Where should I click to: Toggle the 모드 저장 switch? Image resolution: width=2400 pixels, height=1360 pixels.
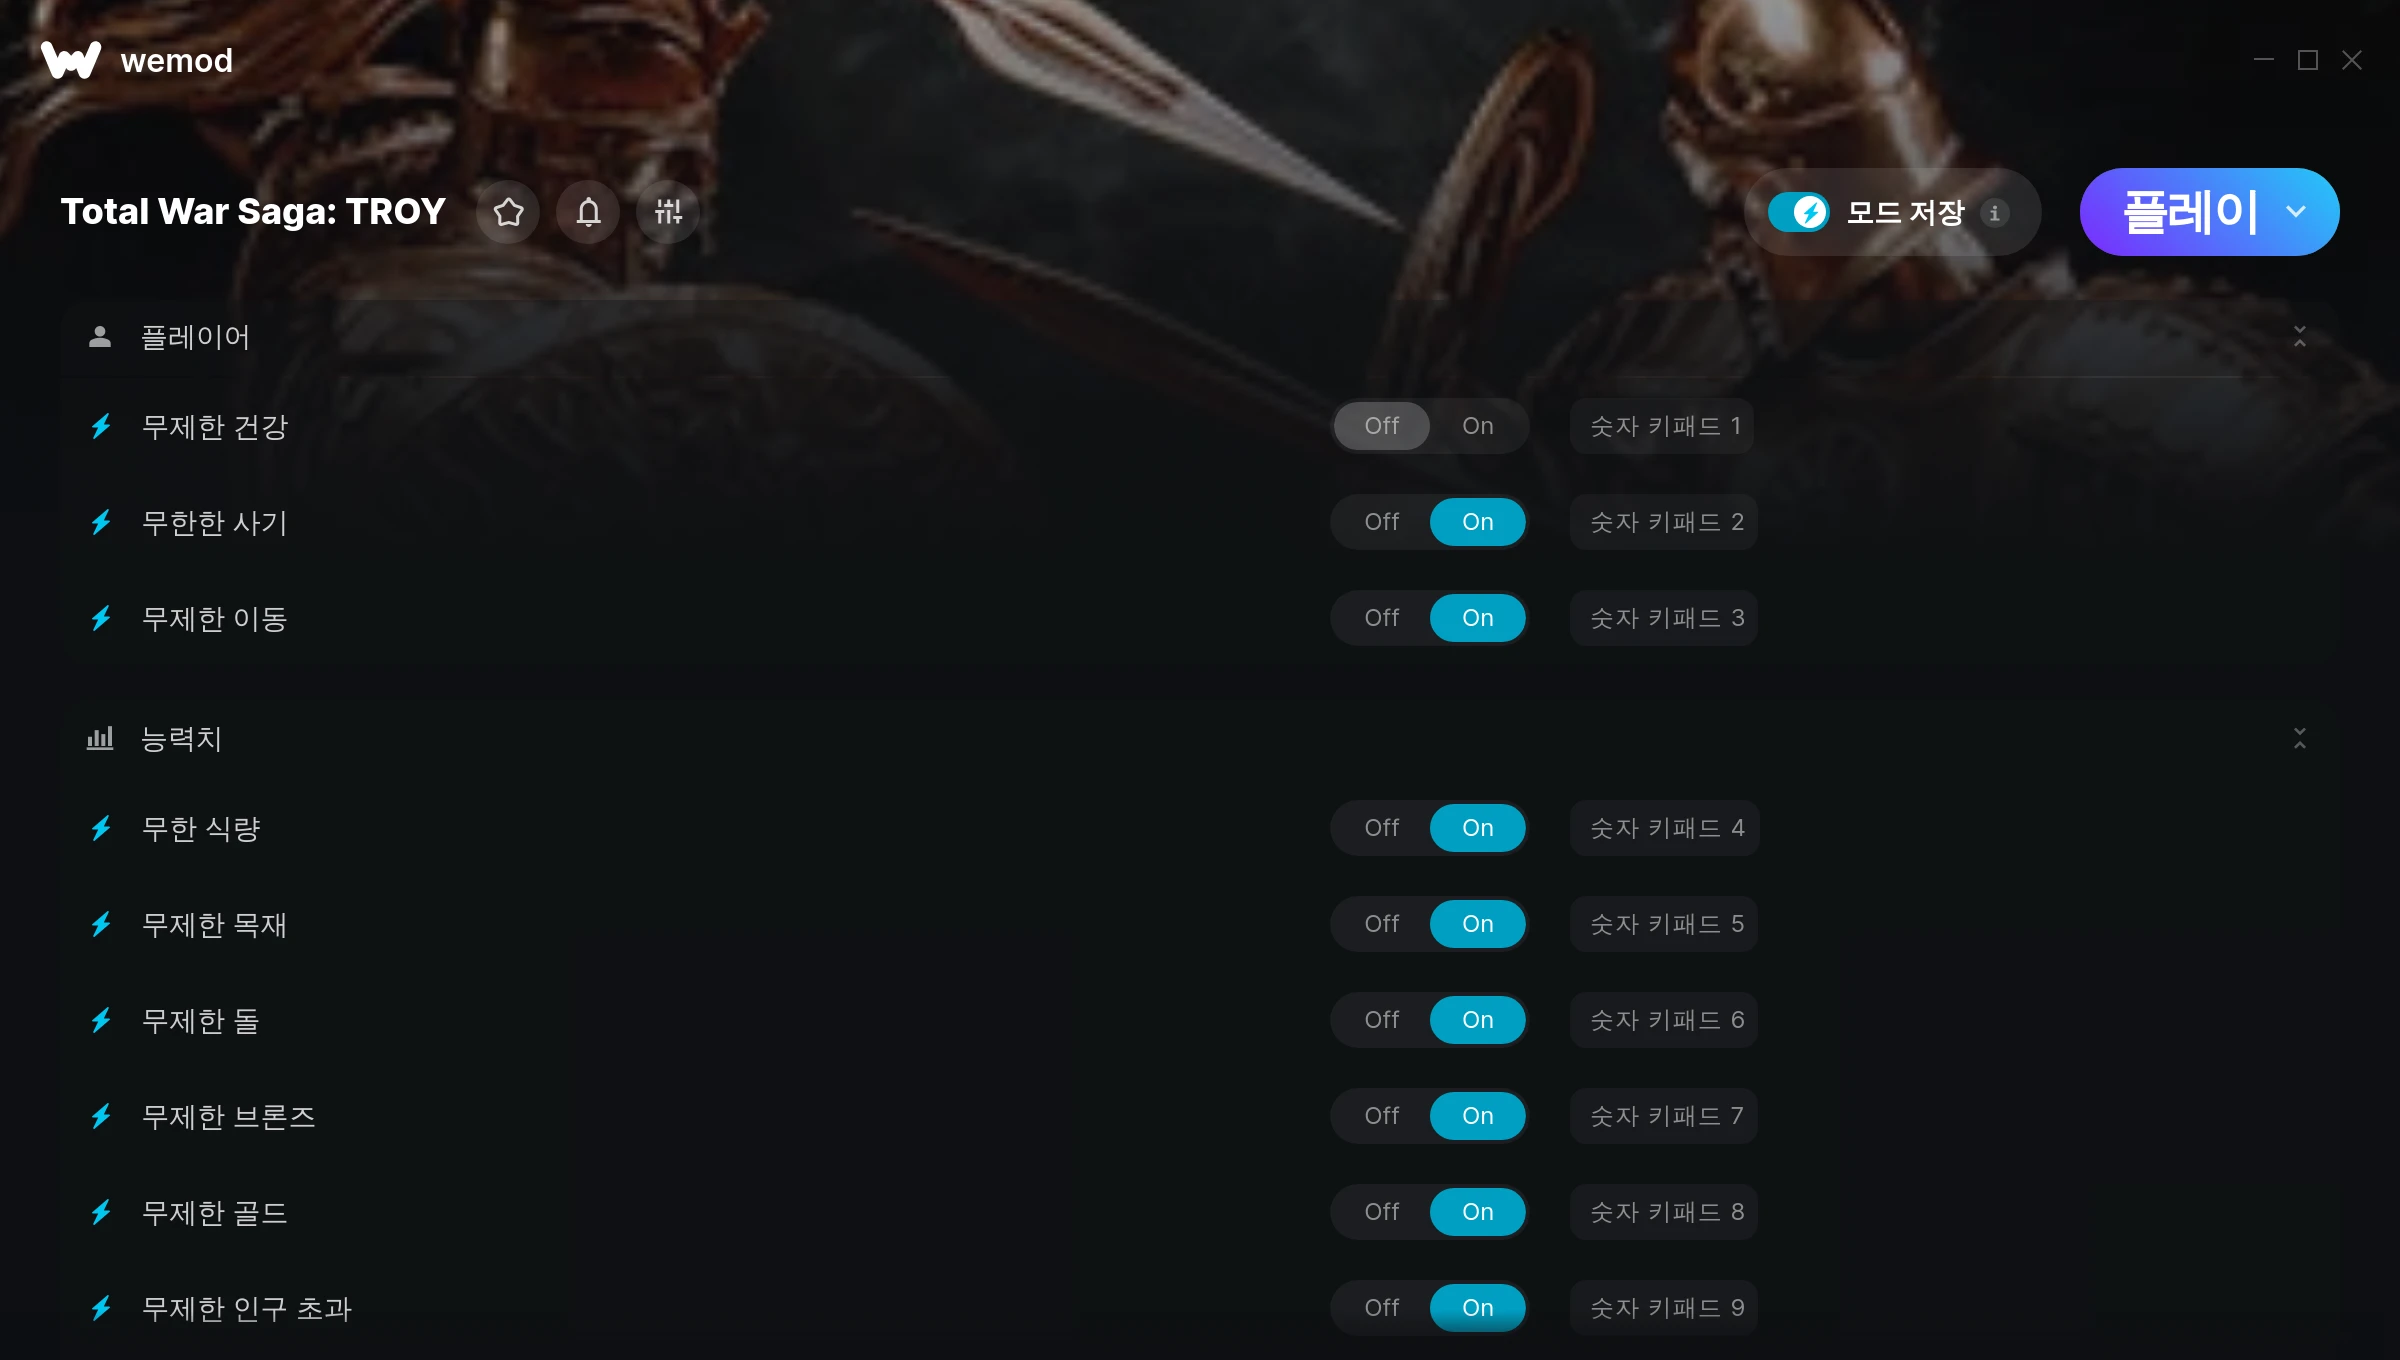[x=1799, y=212]
